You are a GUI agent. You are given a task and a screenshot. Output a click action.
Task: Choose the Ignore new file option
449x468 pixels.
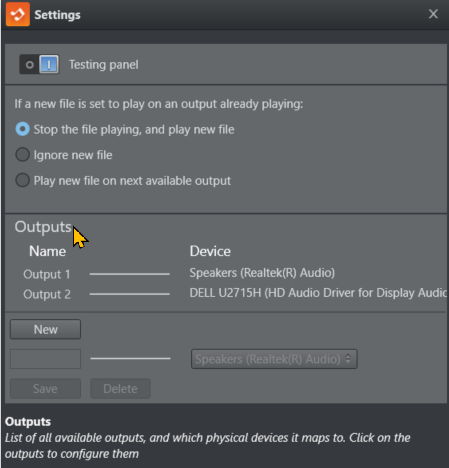point(22,155)
